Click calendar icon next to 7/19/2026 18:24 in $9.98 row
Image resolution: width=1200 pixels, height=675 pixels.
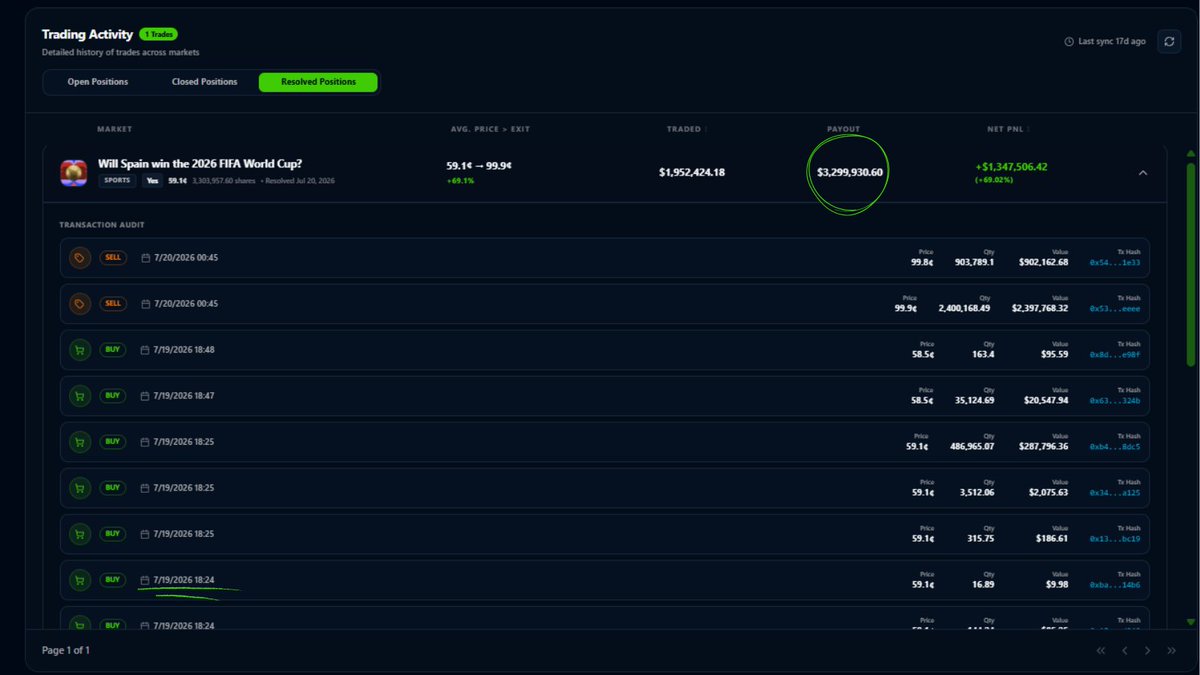[x=145, y=580]
